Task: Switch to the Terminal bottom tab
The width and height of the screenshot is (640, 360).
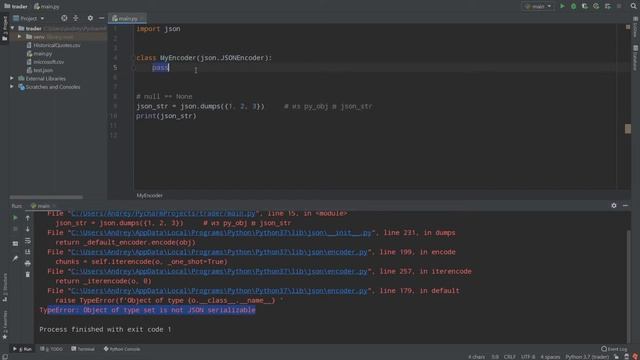Action: [x=83, y=349]
